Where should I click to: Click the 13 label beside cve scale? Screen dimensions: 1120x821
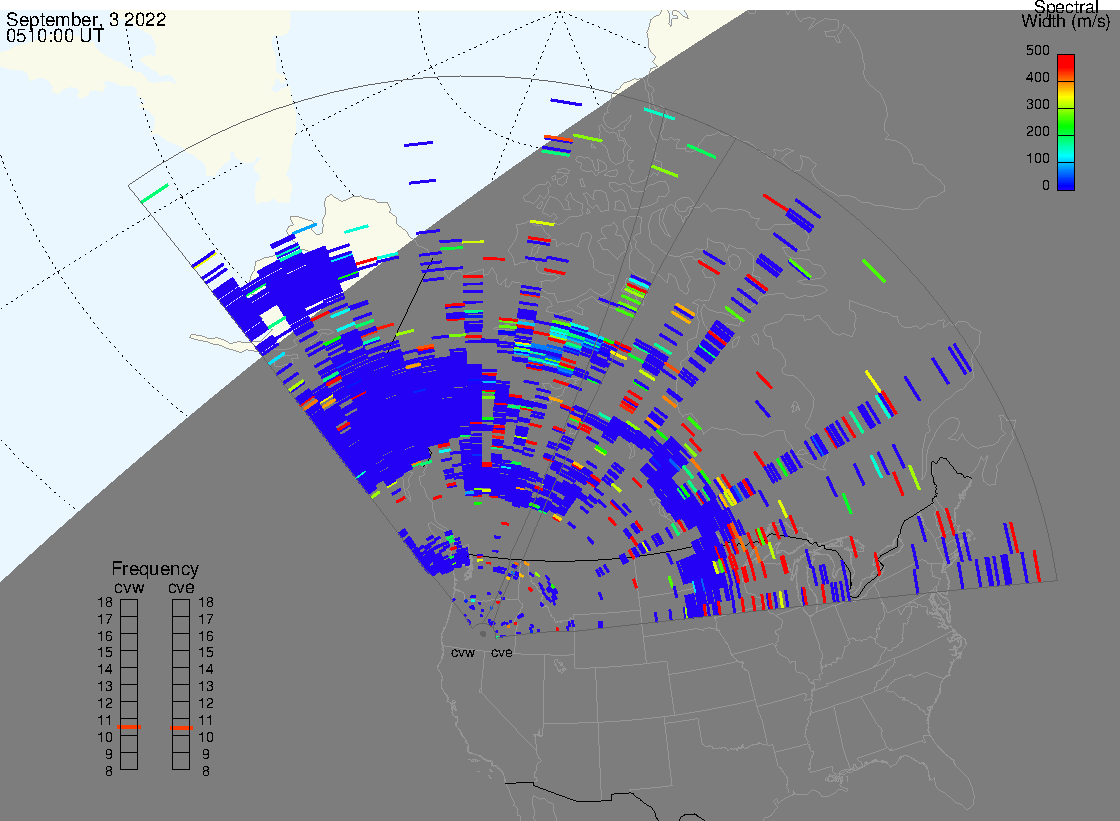(206, 687)
